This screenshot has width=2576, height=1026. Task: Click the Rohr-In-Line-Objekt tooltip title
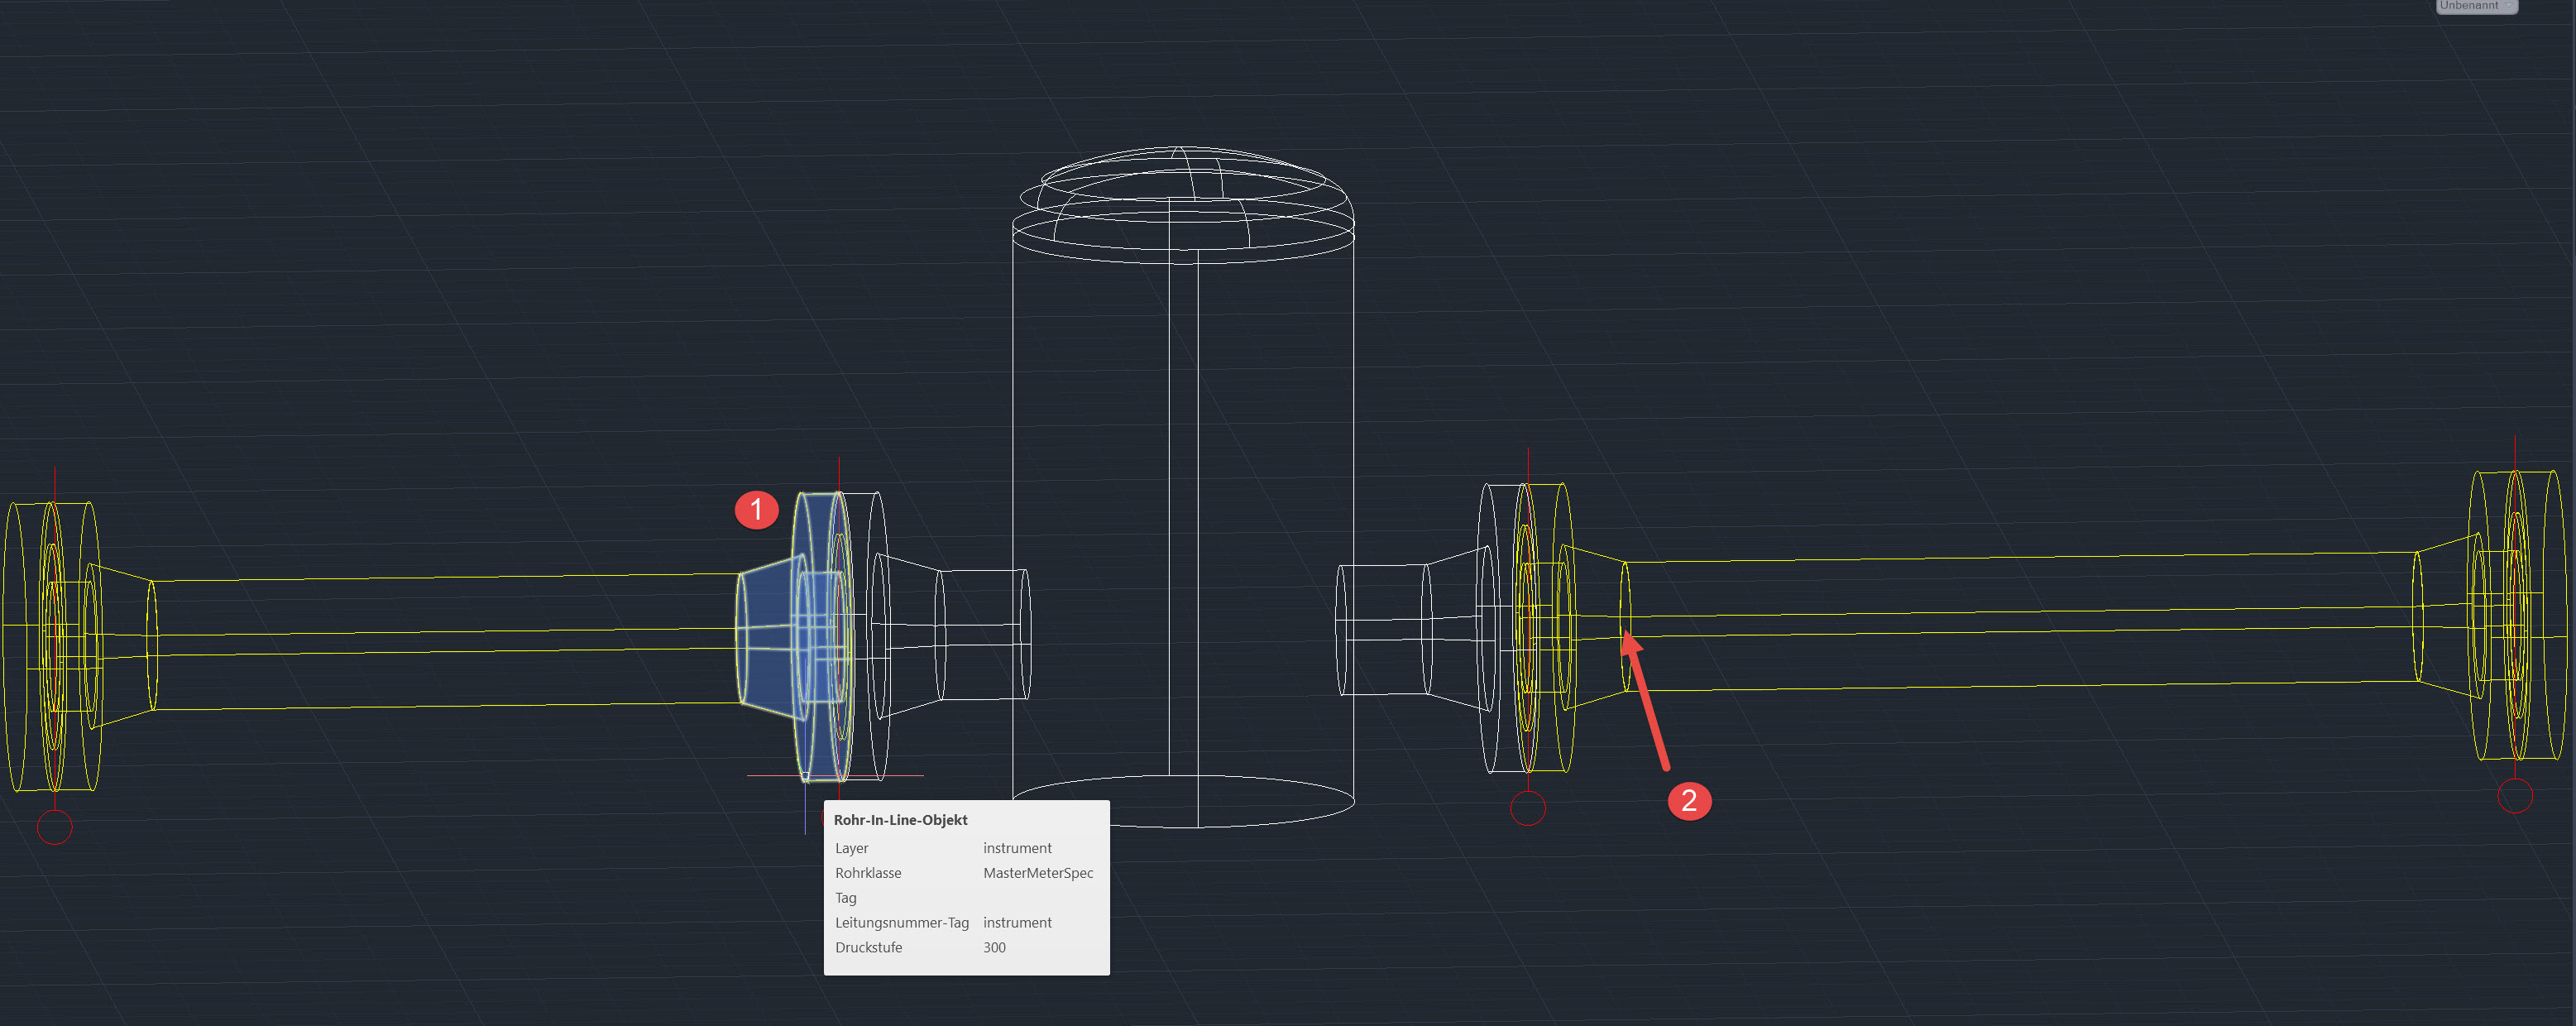900,819
